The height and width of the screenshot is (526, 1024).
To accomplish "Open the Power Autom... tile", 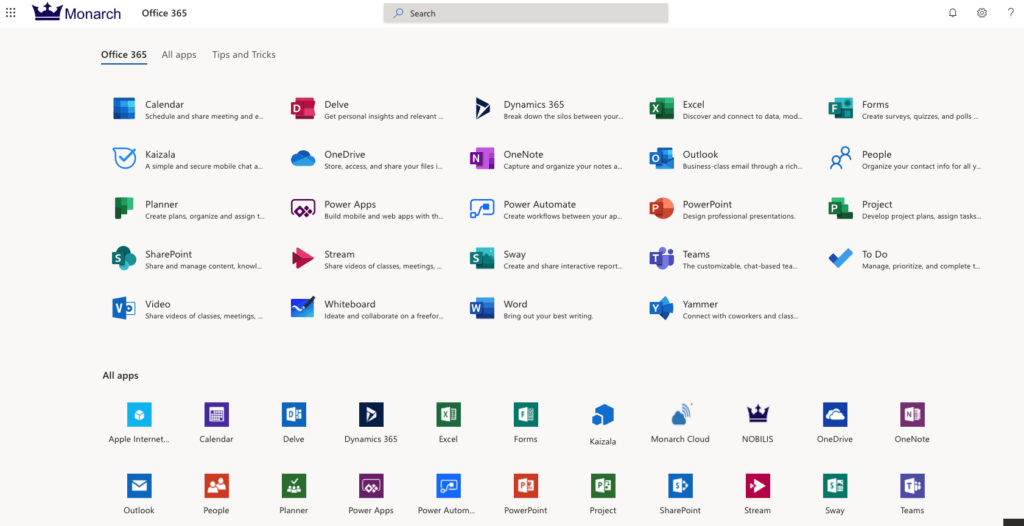I will (449, 494).
